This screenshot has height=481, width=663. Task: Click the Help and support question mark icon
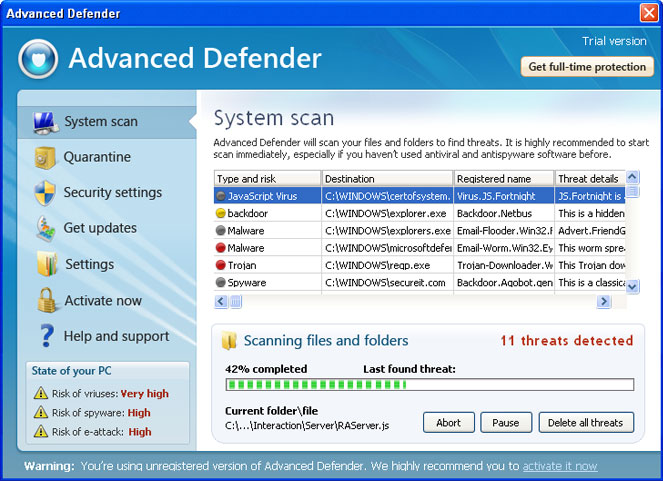(47, 336)
